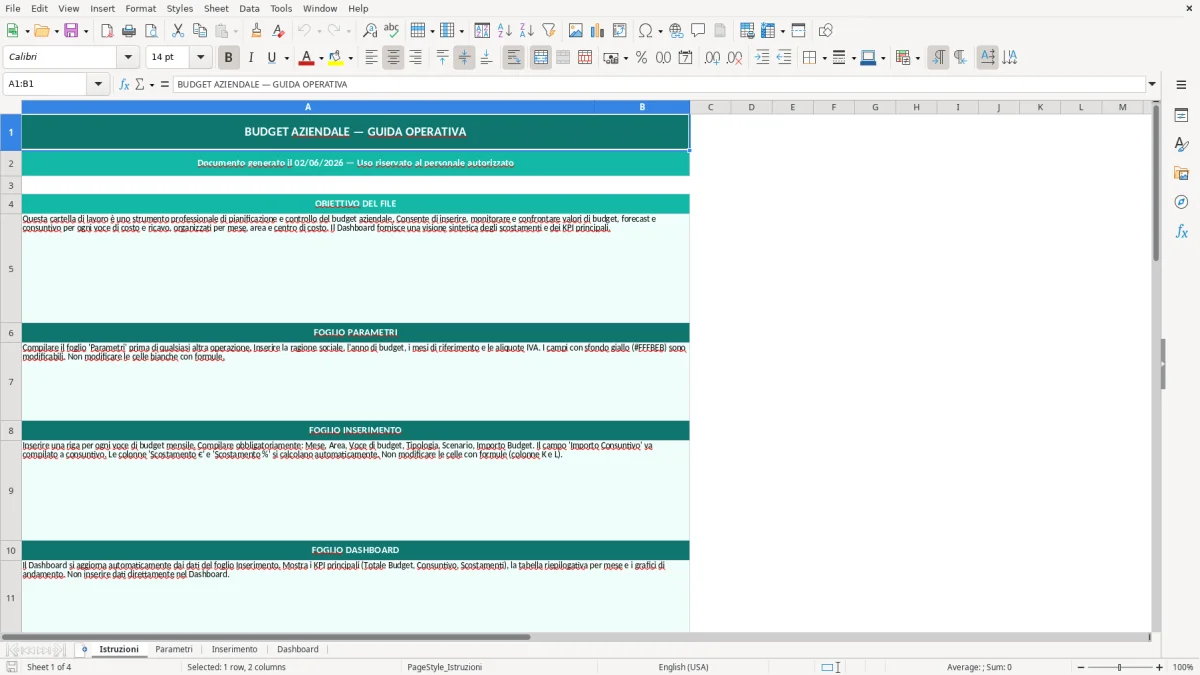The image size is (1200, 675).
Task: Click the Print icon
Action: [x=129, y=31]
